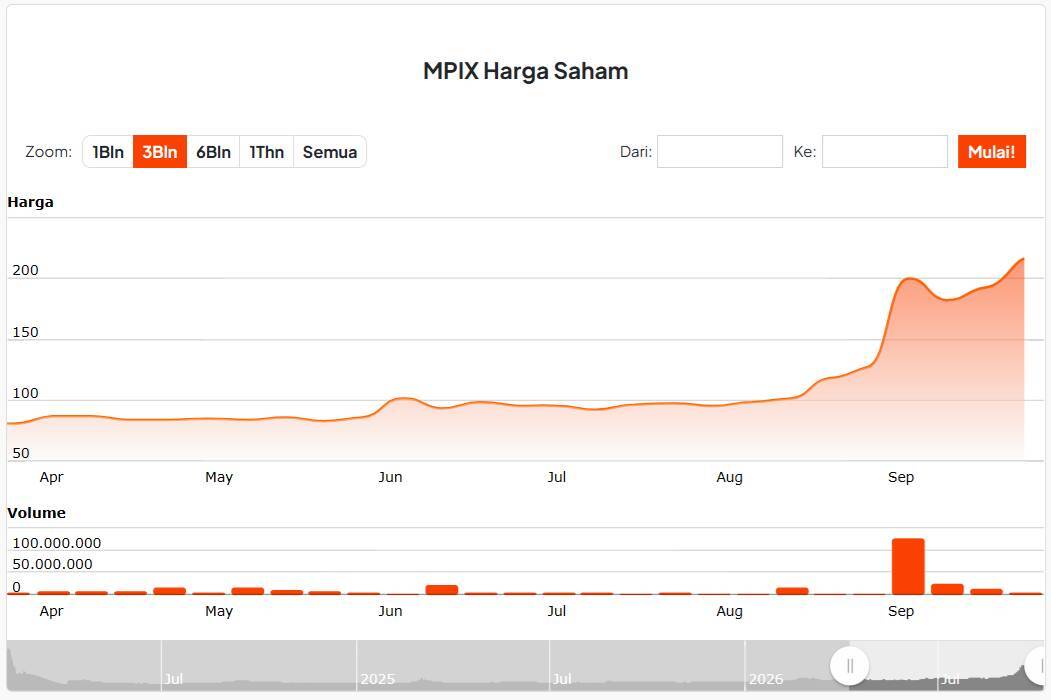Image resolution: width=1051 pixels, height=700 pixels.
Task: Show all data with Semua
Action: [330, 152]
